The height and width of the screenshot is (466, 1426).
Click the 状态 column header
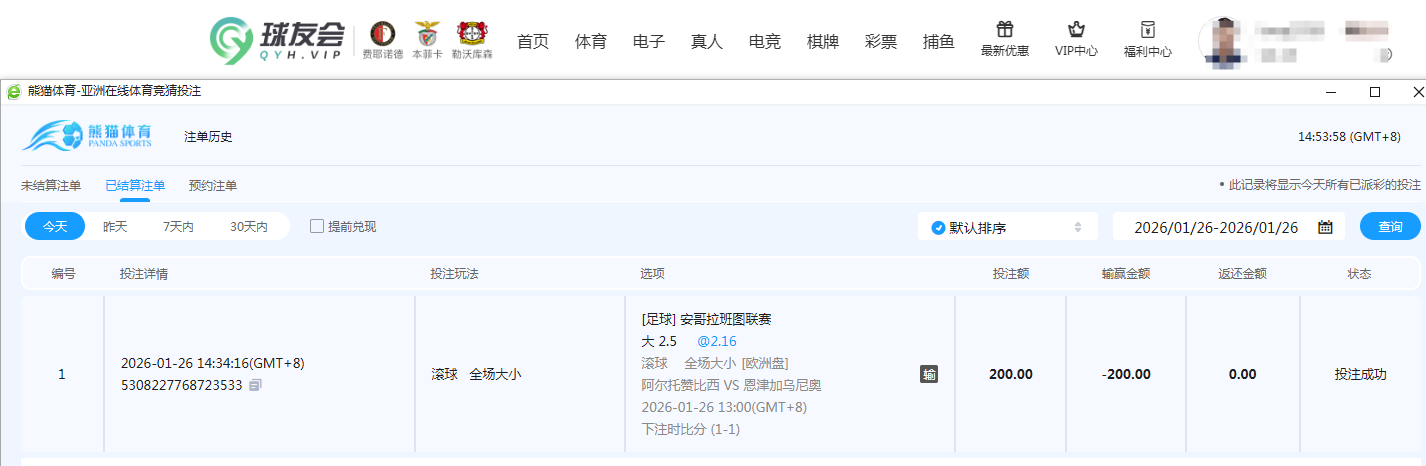pyautogui.click(x=1359, y=273)
